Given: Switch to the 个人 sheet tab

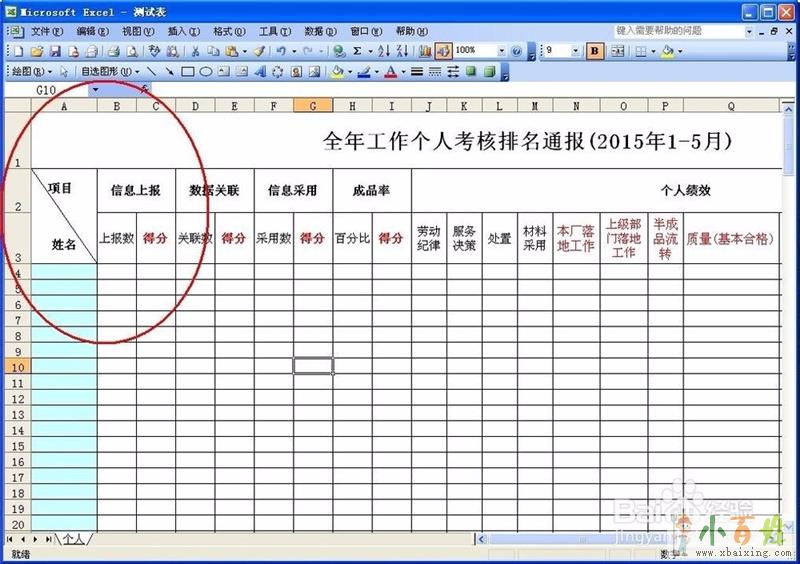Looking at the screenshot, I should coord(72,539).
